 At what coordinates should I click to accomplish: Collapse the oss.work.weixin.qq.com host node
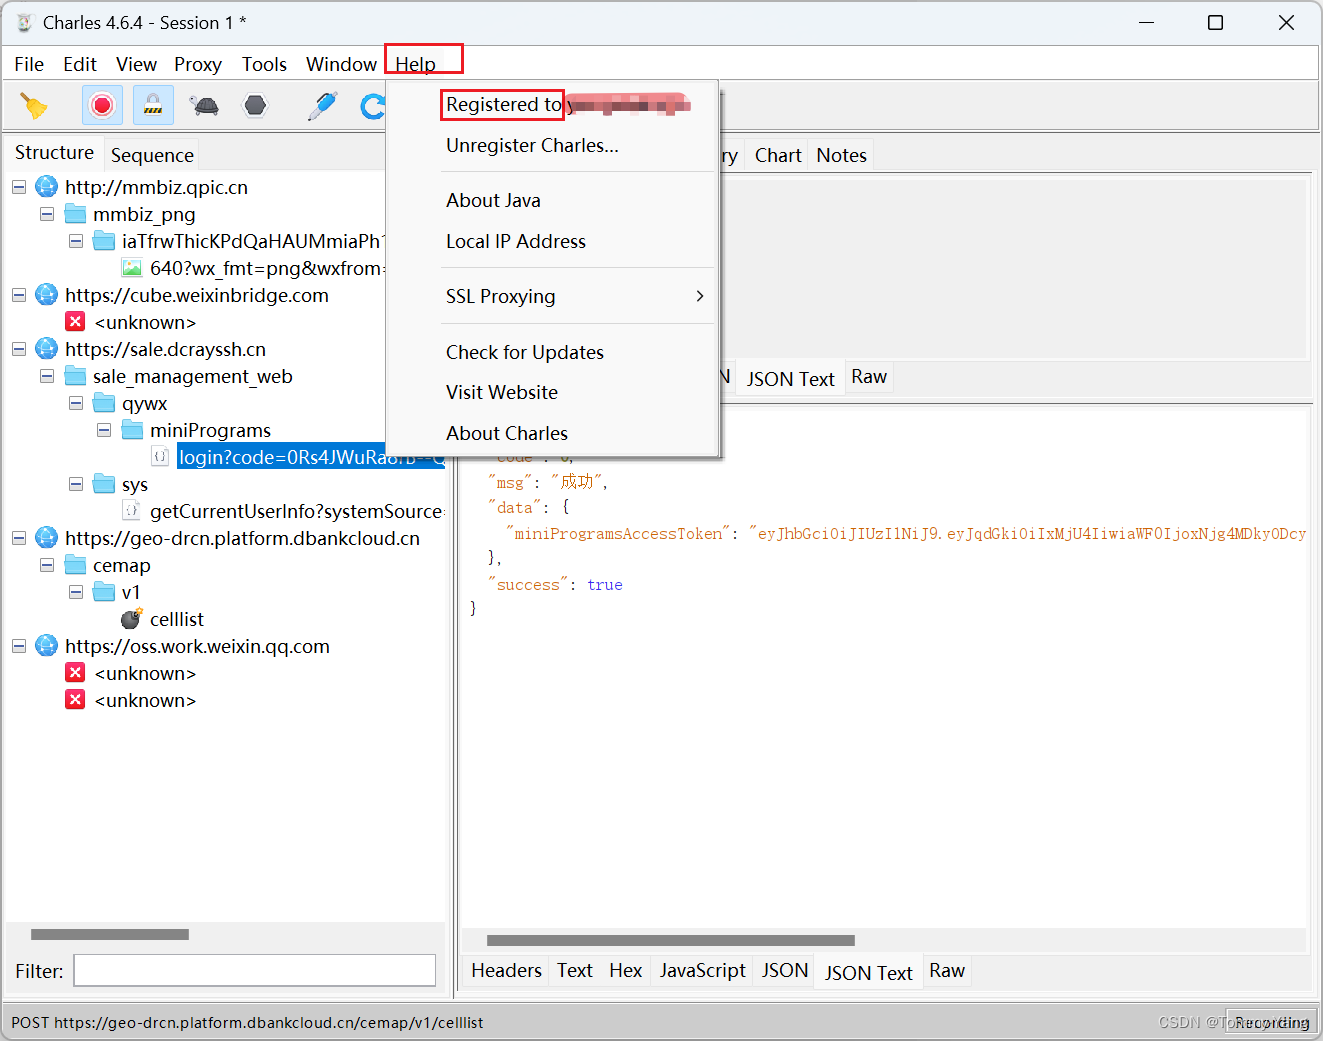[x=19, y=646]
